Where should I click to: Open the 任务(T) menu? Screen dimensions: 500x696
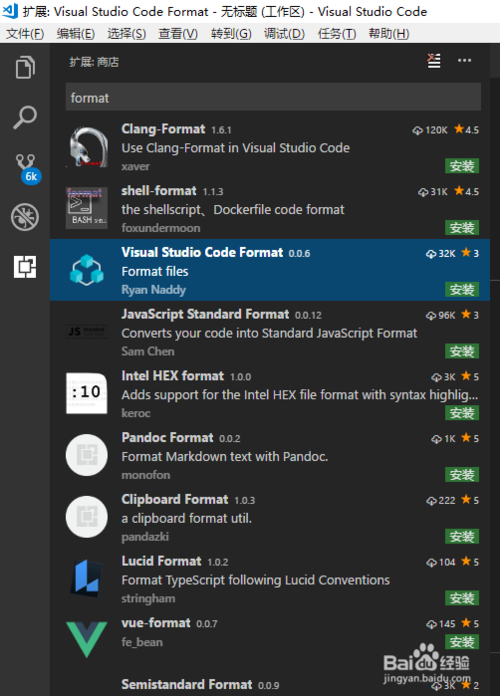(x=337, y=34)
